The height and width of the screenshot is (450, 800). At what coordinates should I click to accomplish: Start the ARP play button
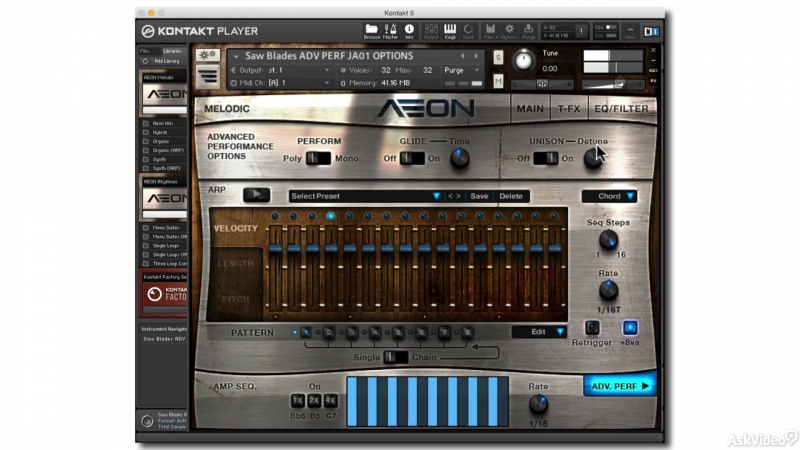[256, 194]
